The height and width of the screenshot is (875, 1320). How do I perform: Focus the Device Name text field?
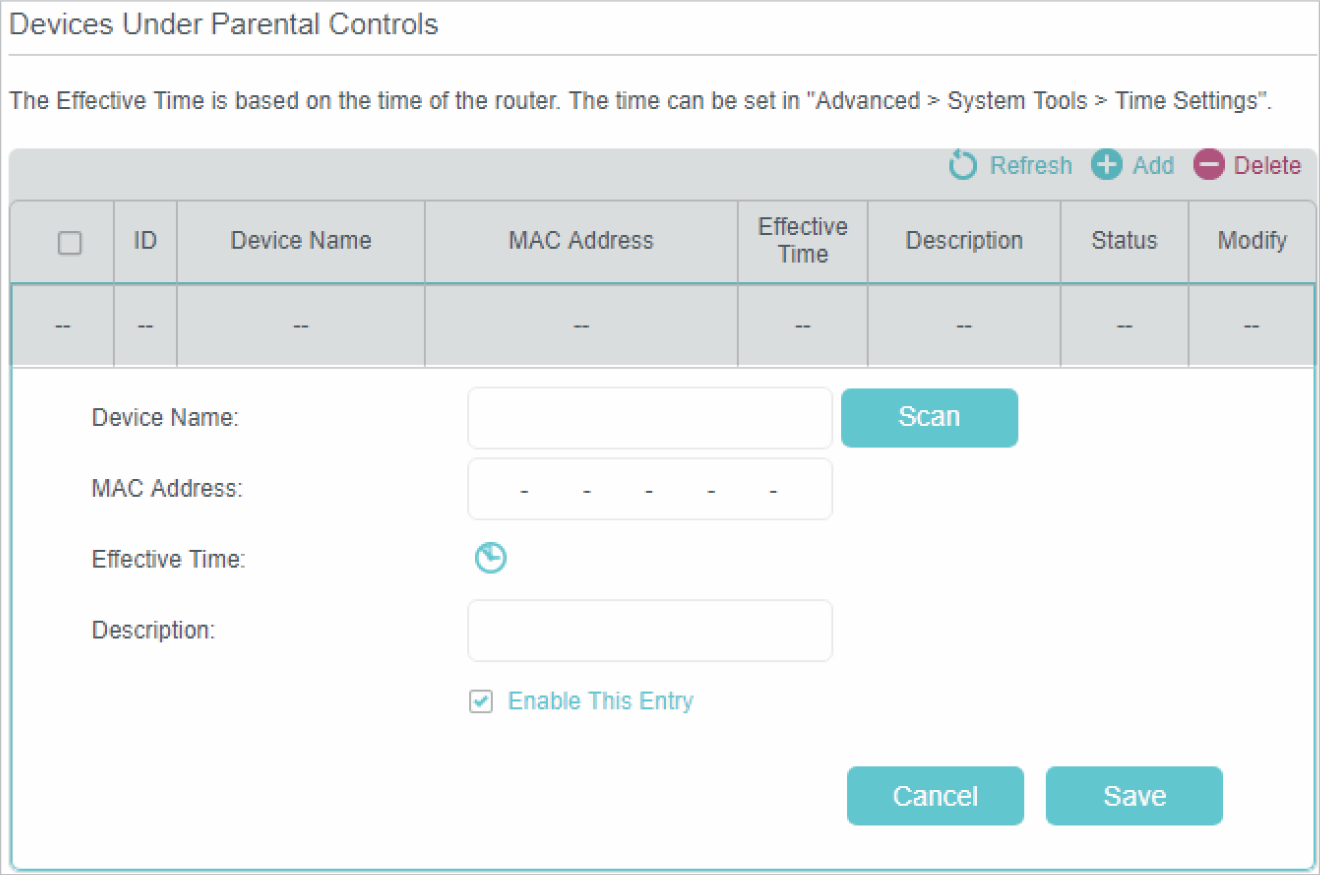point(650,418)
